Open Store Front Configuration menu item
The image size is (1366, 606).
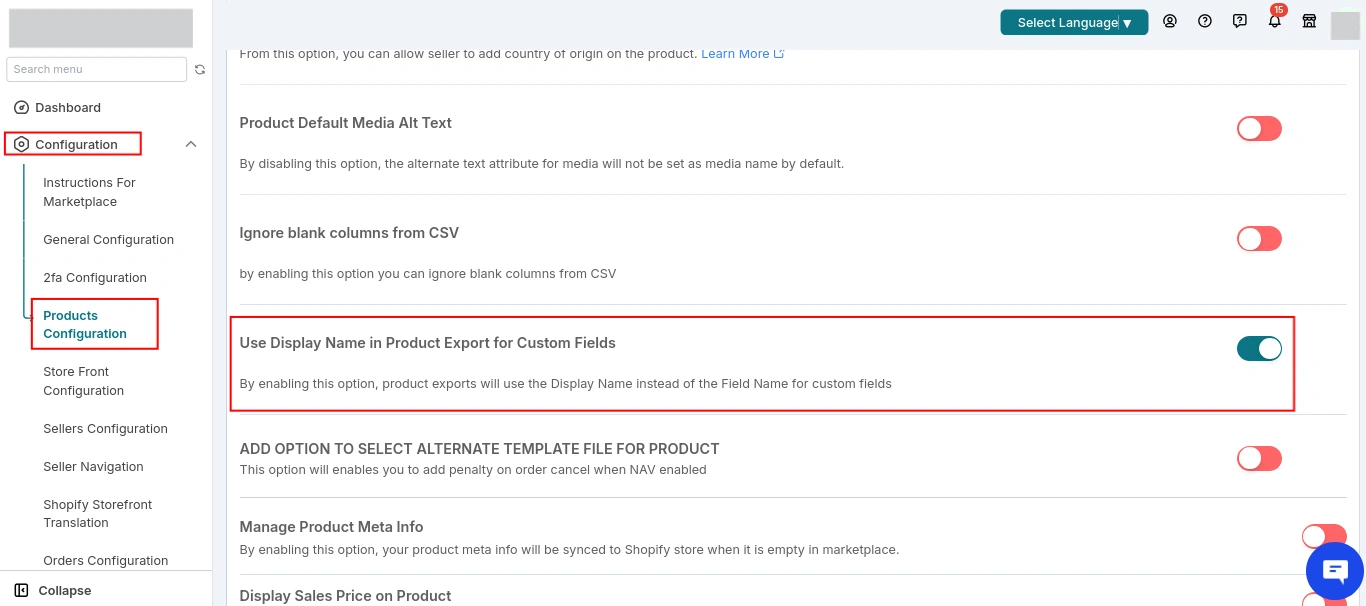(84, 381)
